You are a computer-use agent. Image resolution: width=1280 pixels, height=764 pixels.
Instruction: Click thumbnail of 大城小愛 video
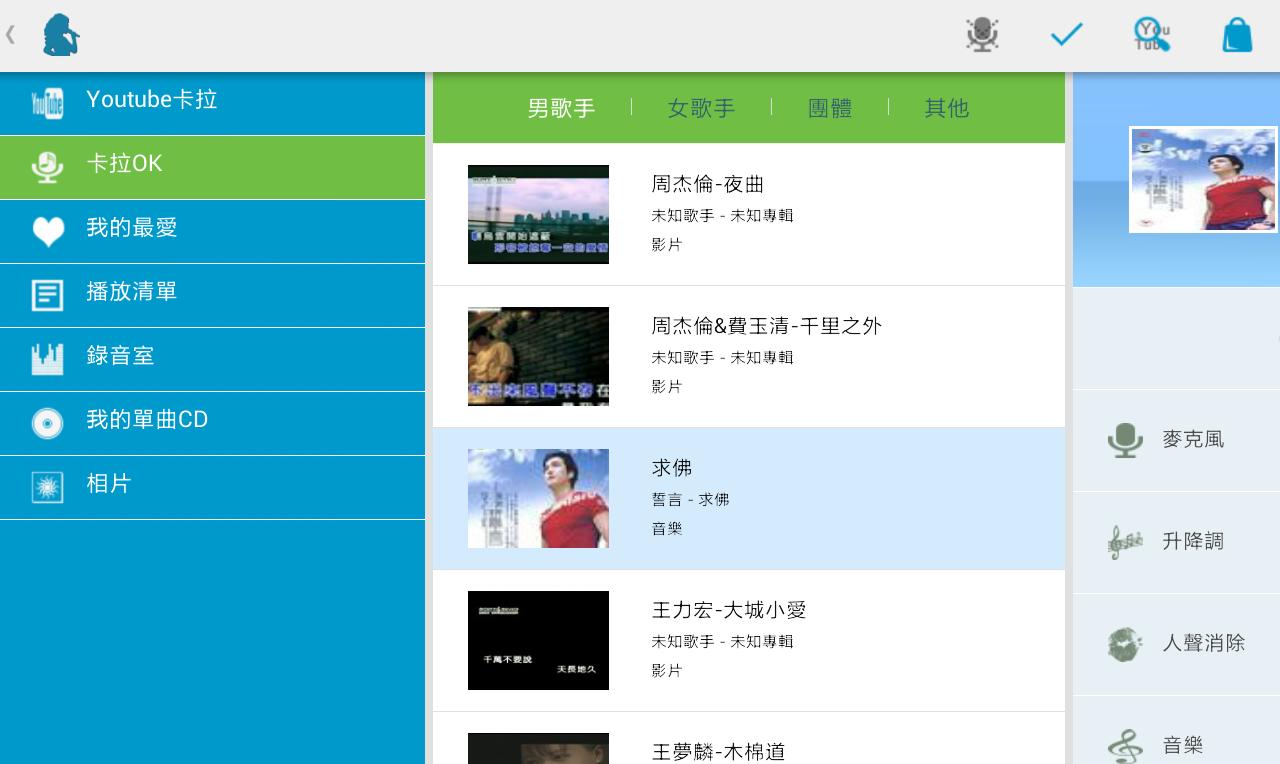(538, 640)
